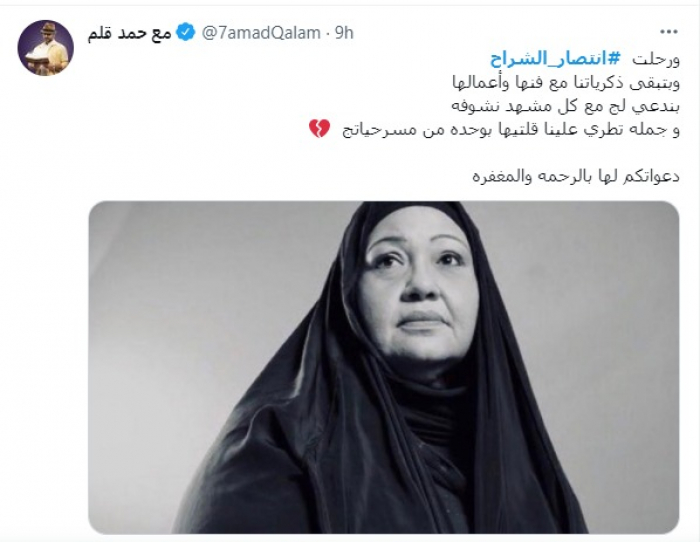The image size is (700, 542).
Task: Click the broken heart emoji
Action: (319, 129)
